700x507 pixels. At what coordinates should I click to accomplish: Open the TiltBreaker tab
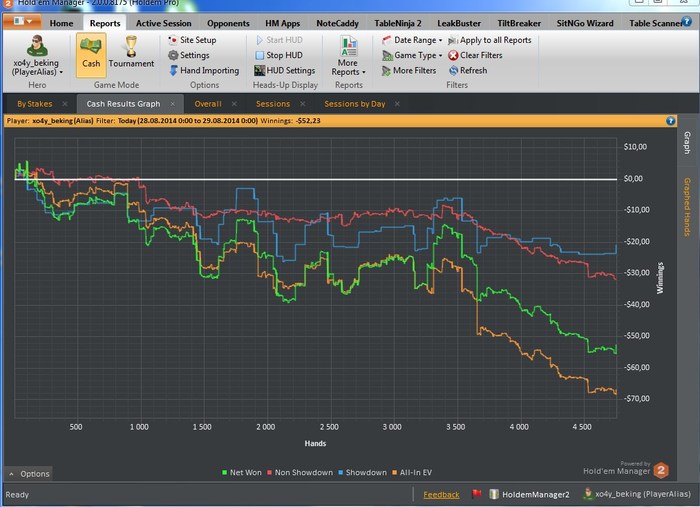pyautogui.click(x=519, y=23)
